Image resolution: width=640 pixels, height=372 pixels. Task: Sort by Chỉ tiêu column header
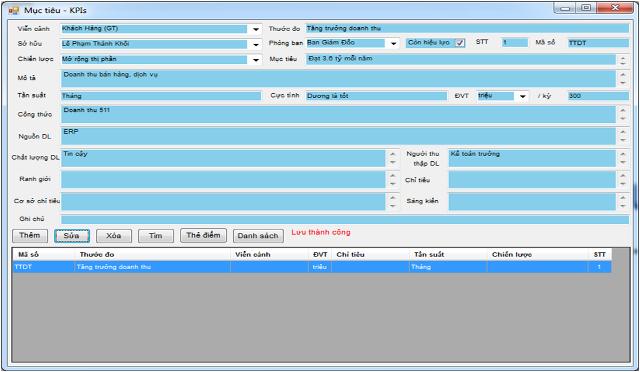370,254
